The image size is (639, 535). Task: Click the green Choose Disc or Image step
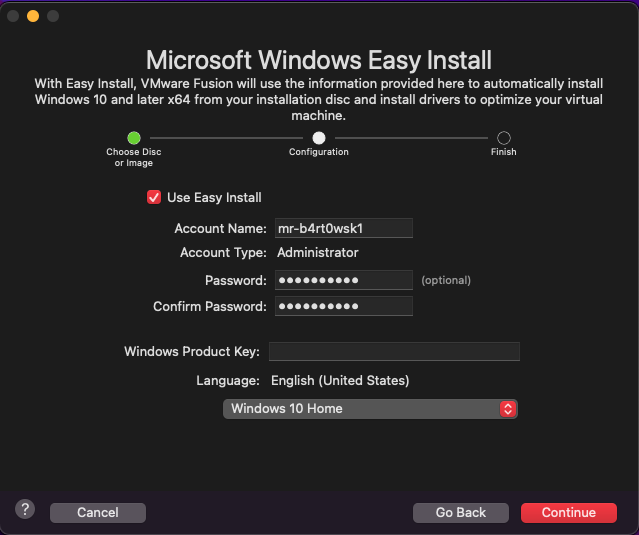point(134,138)
